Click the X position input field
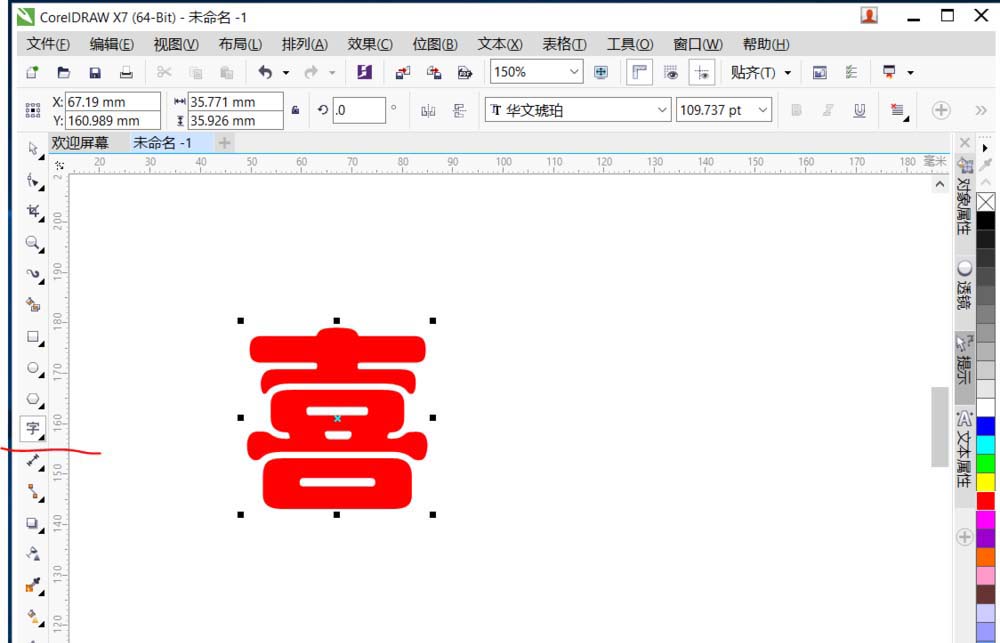The height and width of the screenshot is (643, 1000). click(113, 101)
